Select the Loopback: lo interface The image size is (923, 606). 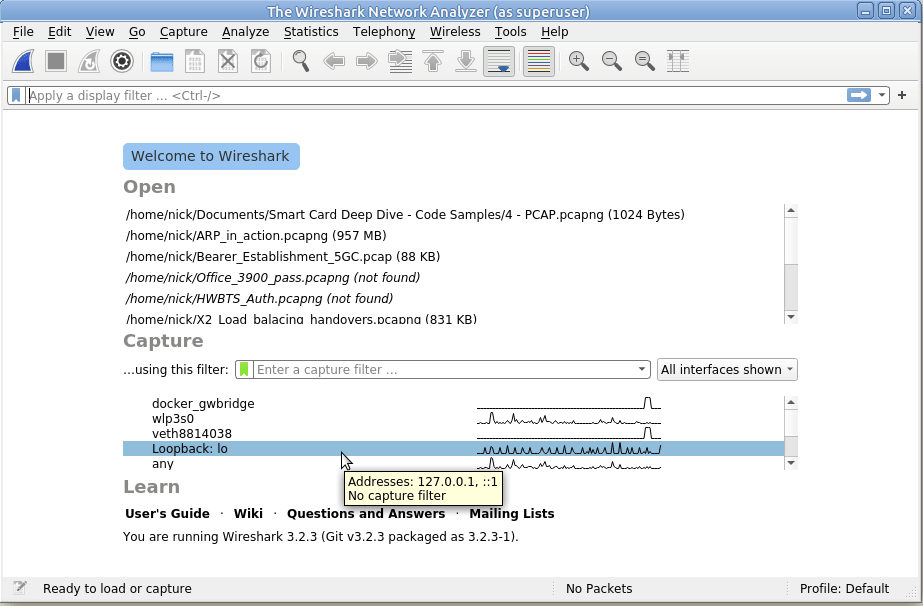click(x=453, y=449)
